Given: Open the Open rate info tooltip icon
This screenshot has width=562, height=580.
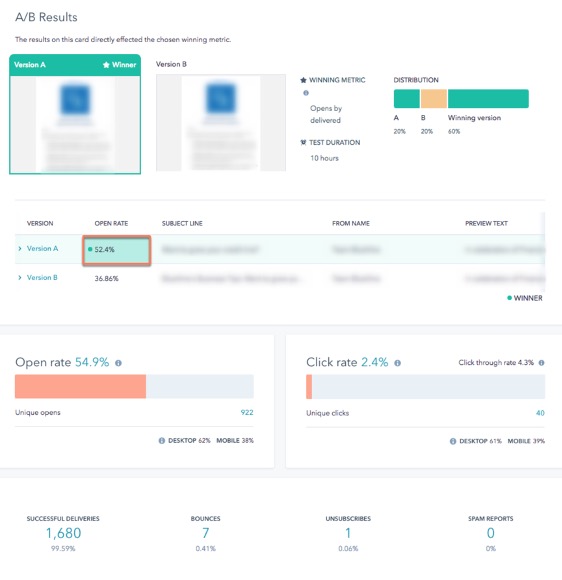Looking at the screenshot, I should pyautogui.click(x=118, y=363).
